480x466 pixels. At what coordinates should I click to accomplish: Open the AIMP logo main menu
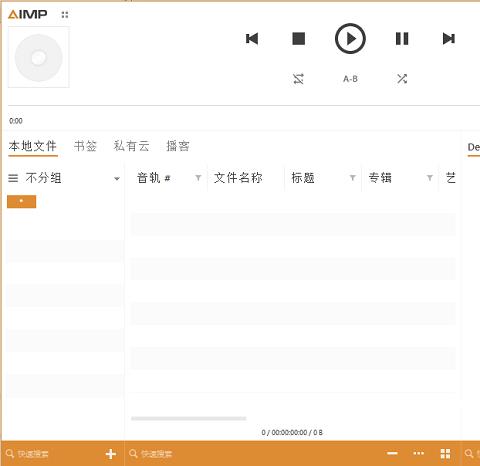(x=28, y=14)
